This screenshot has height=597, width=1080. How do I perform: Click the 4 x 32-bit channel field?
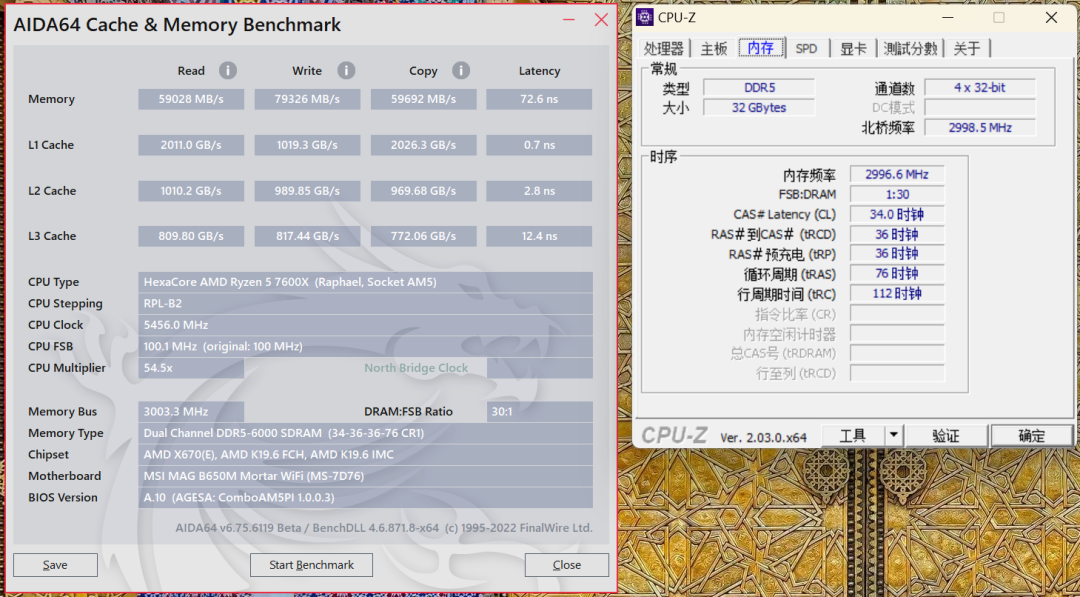979,87
